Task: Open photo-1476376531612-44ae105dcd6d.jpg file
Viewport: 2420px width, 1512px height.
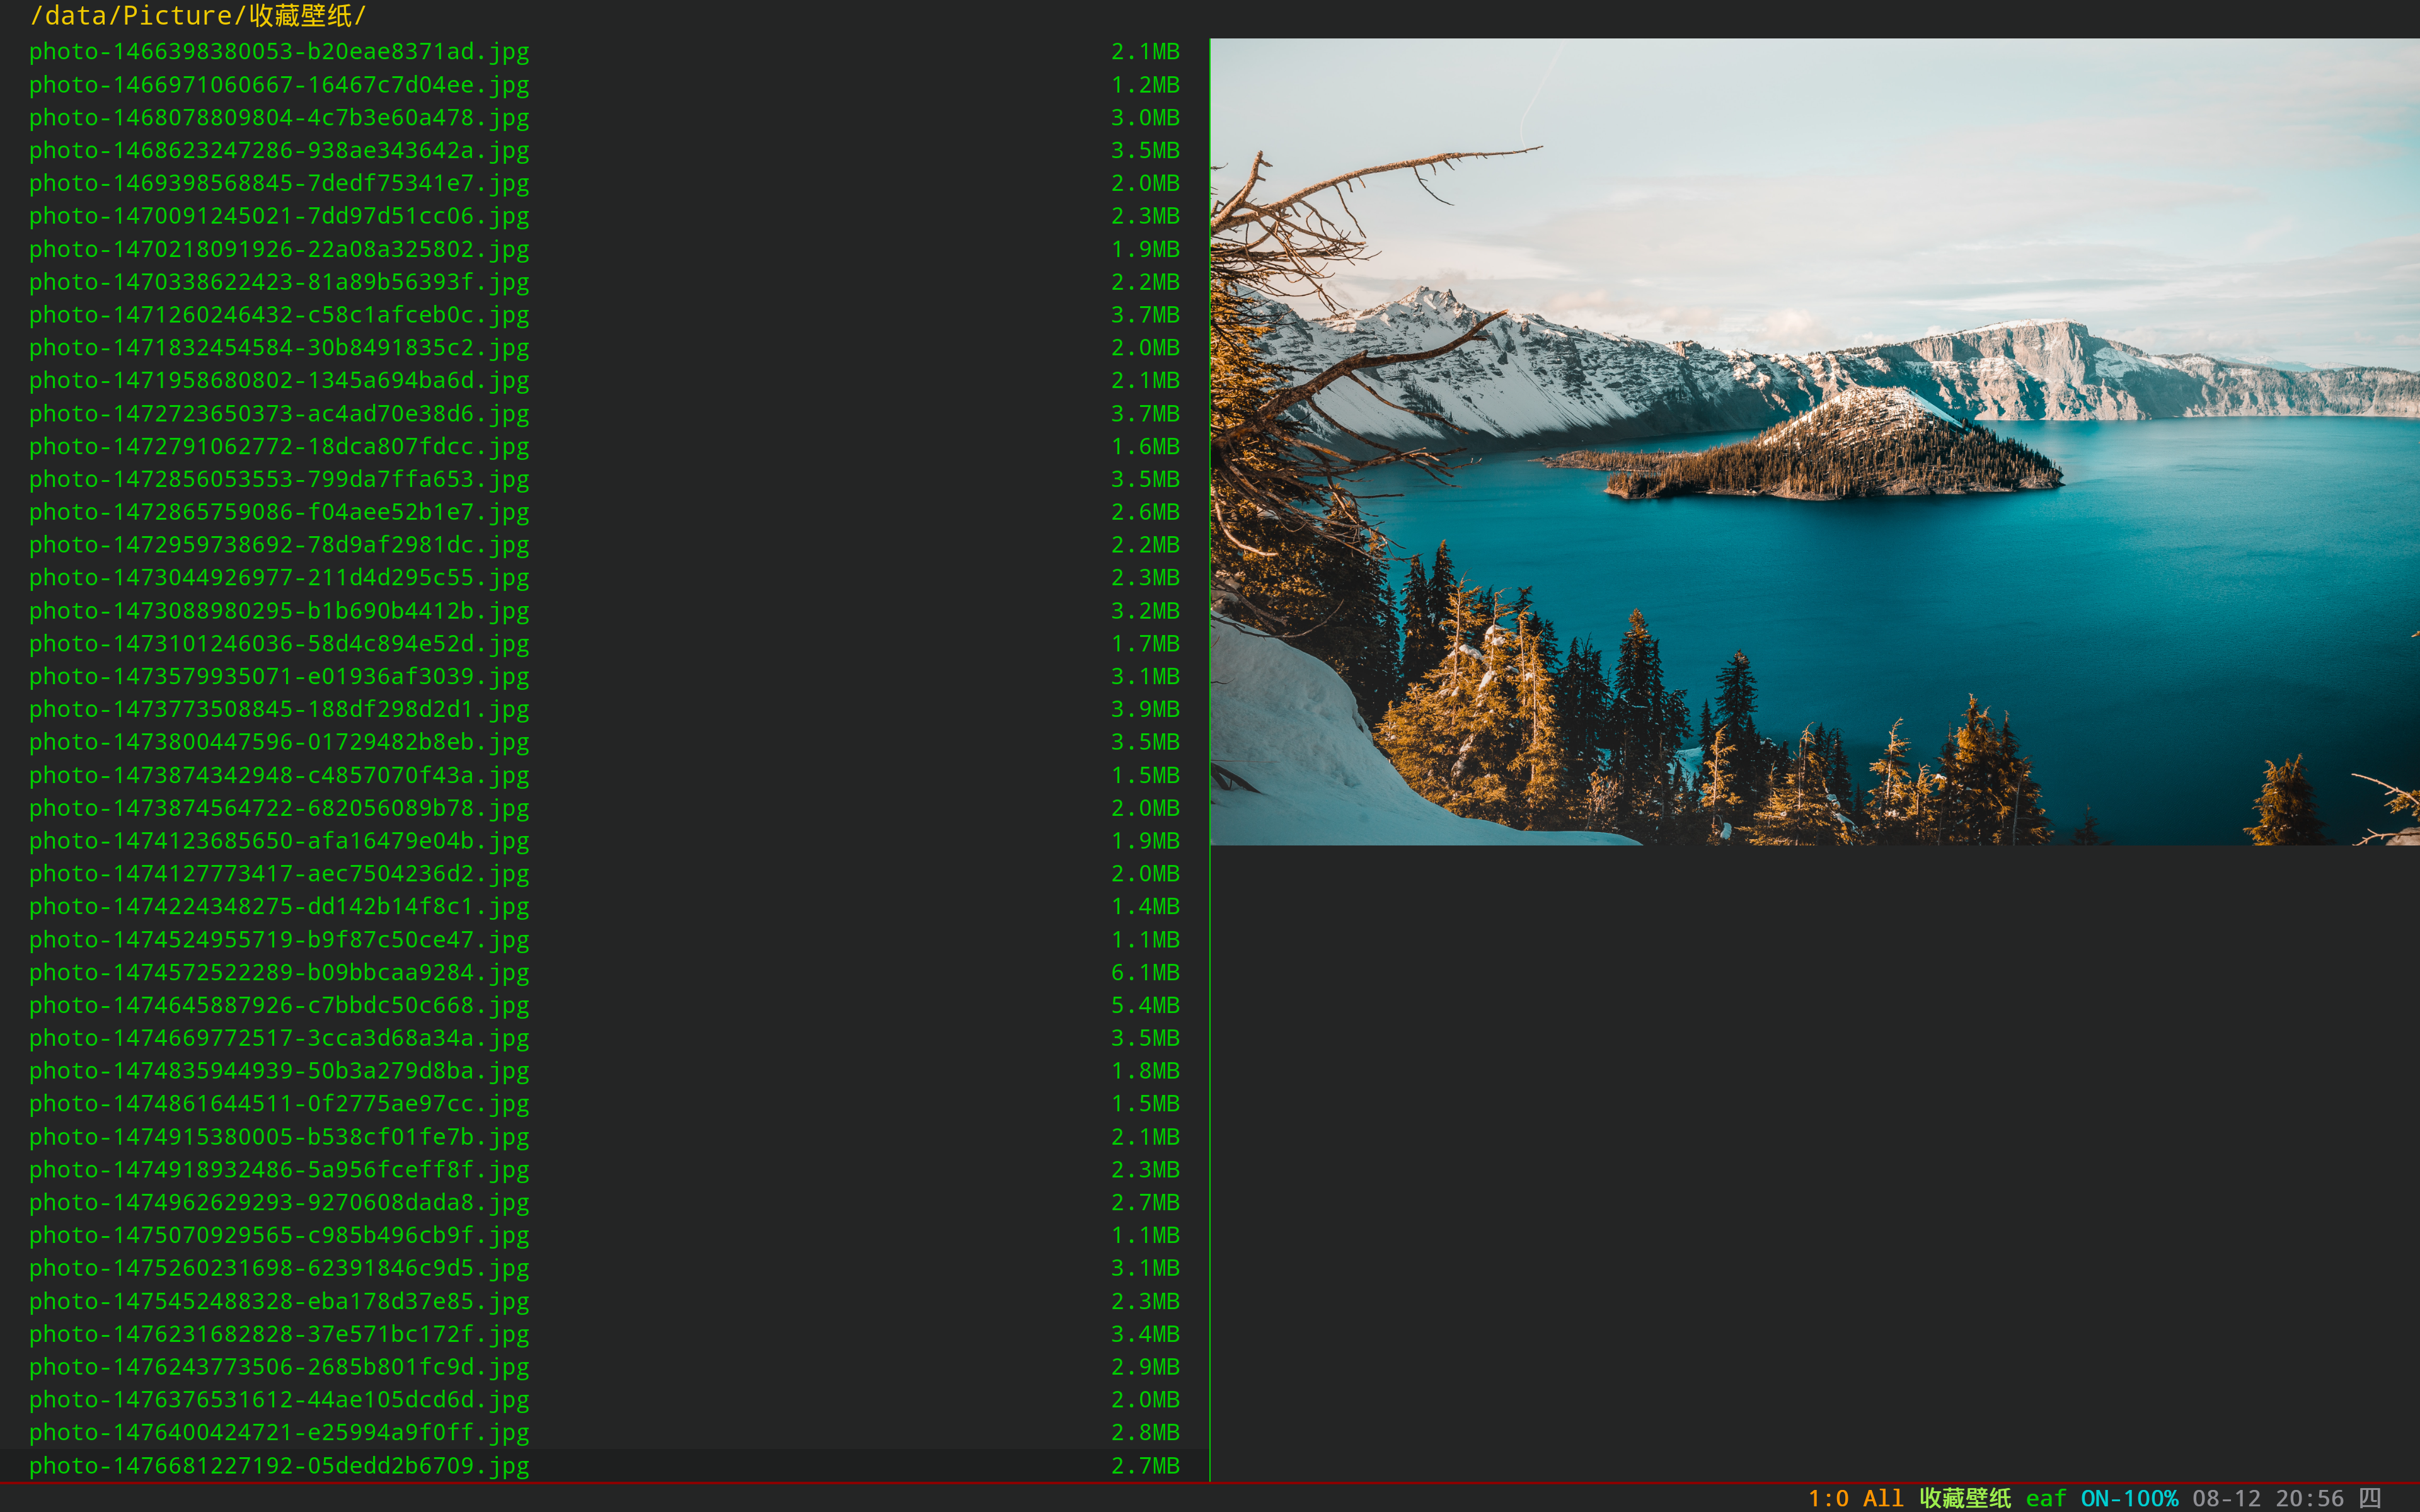Action: point(279,1400)
